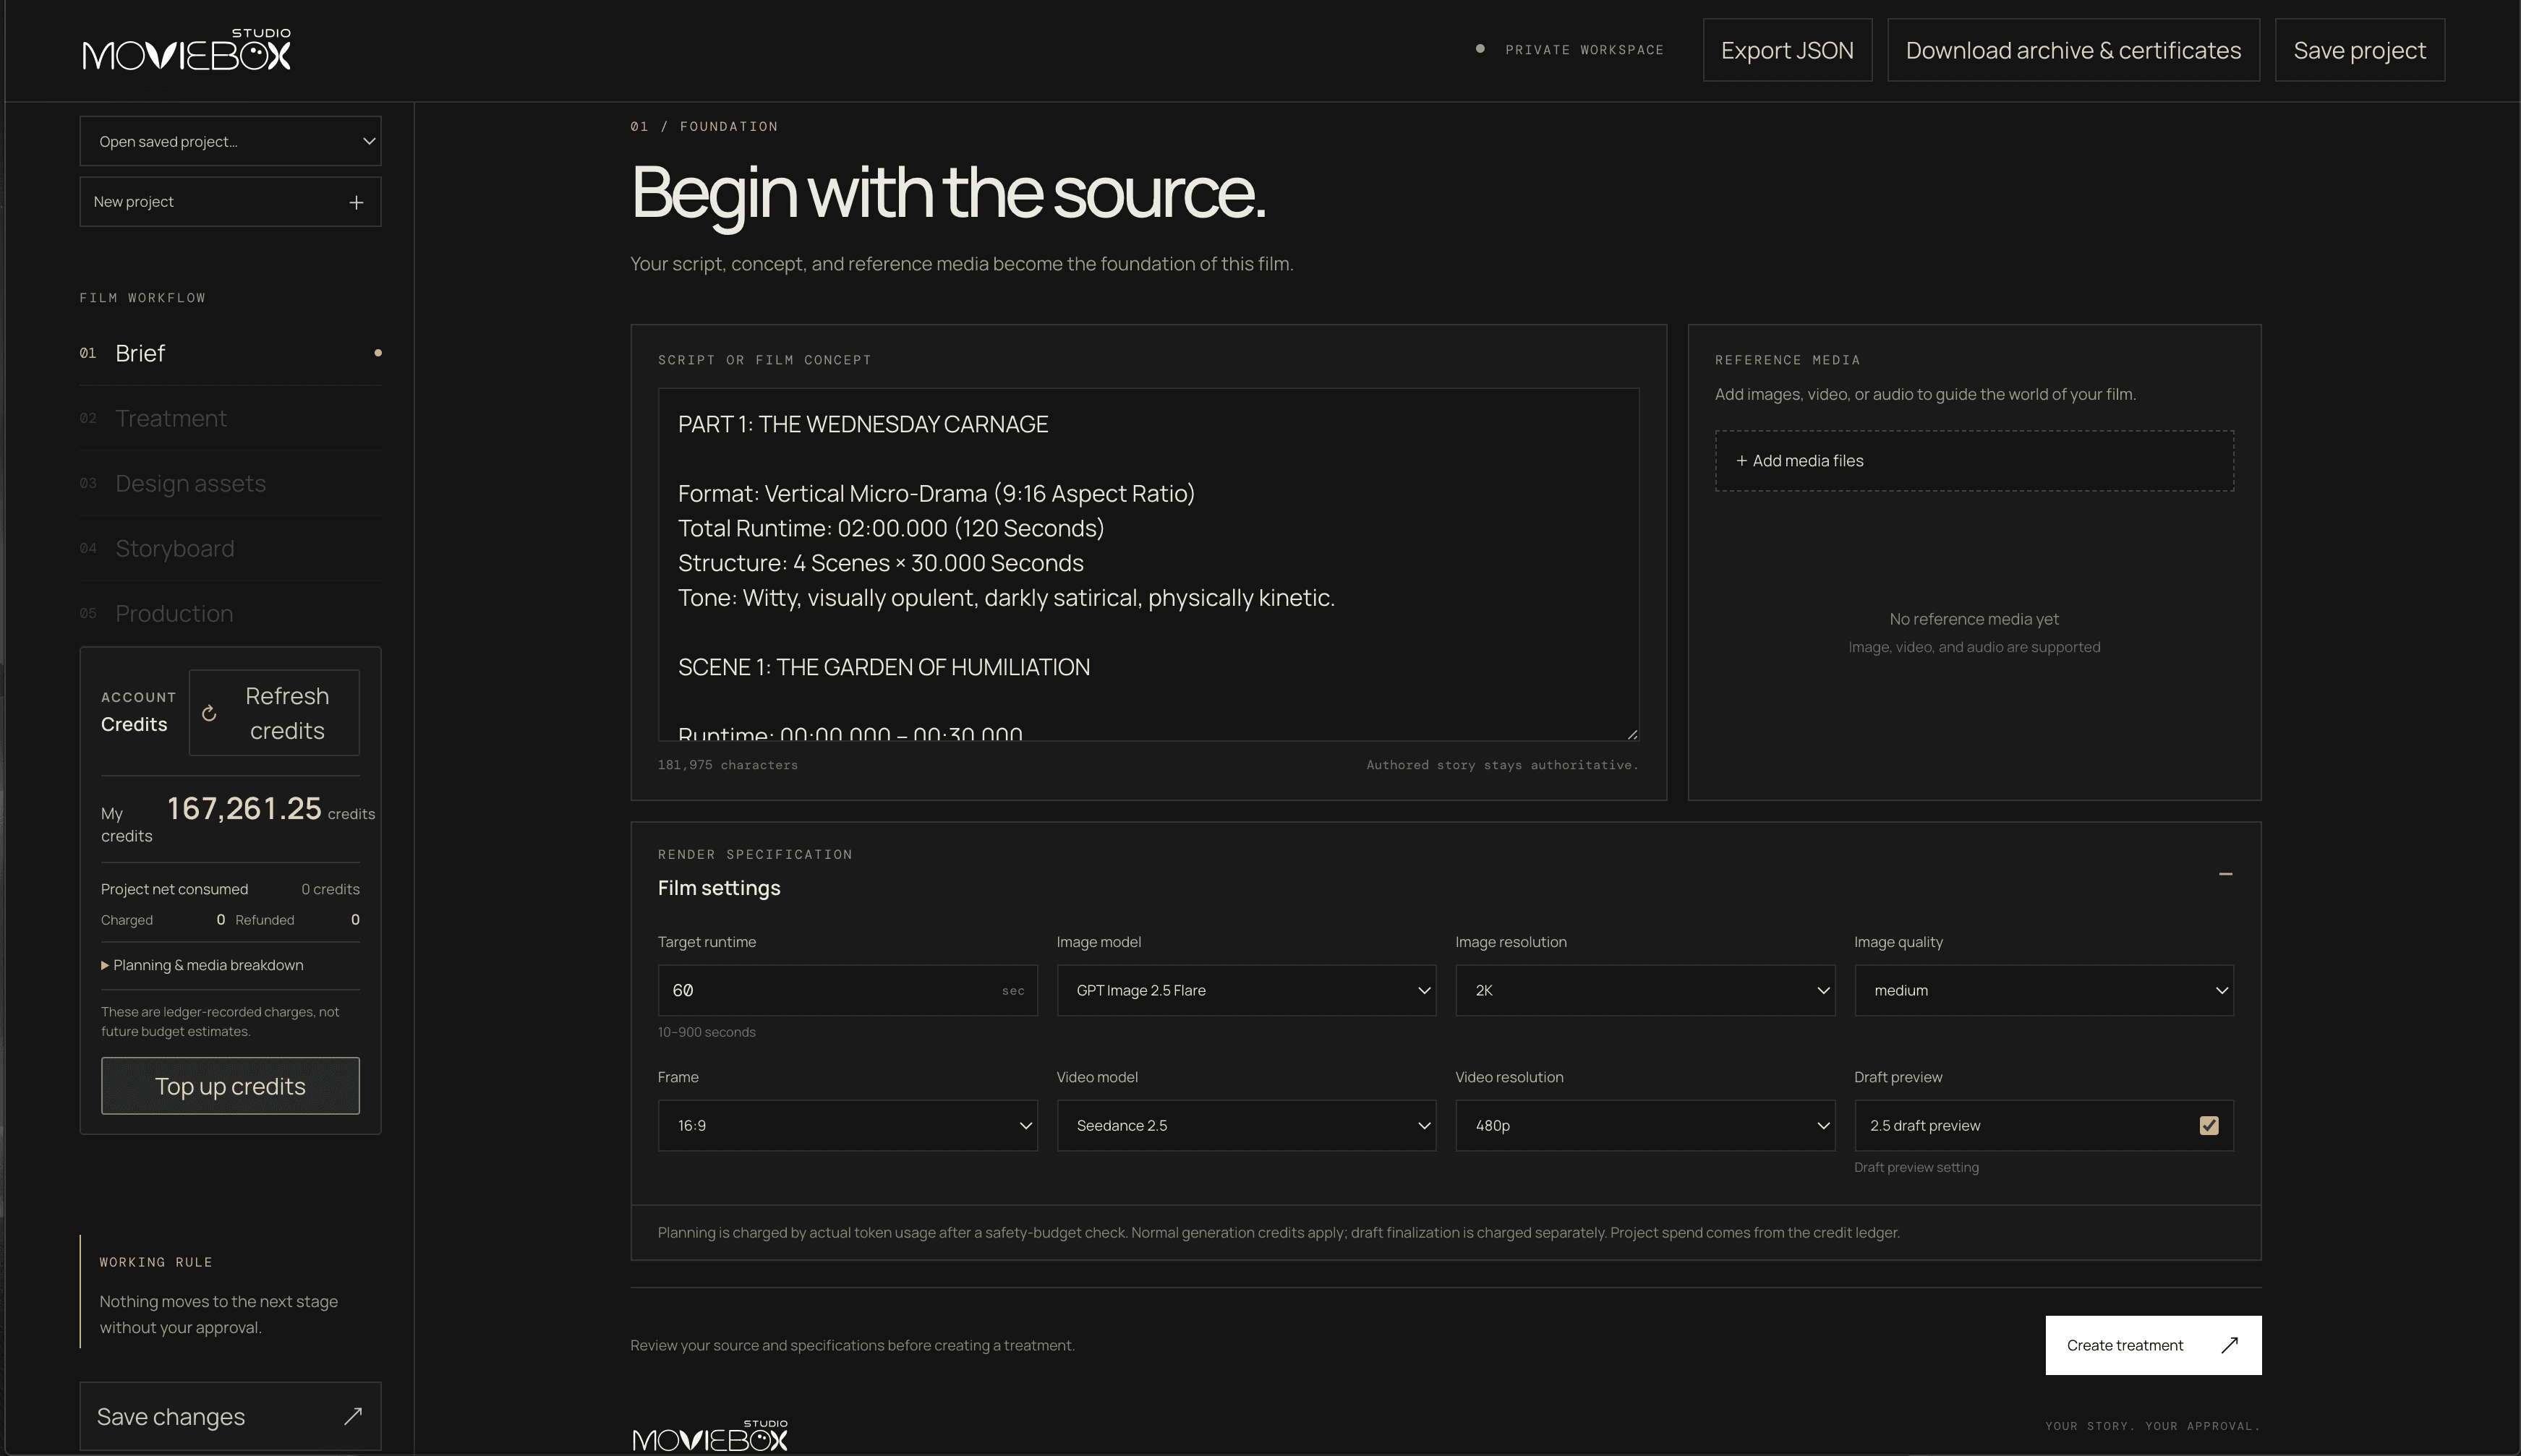Viewport: 2521px width, 1456px height.
Task: Click the textarea resize grip icon
Action: tap(1632, 734)
